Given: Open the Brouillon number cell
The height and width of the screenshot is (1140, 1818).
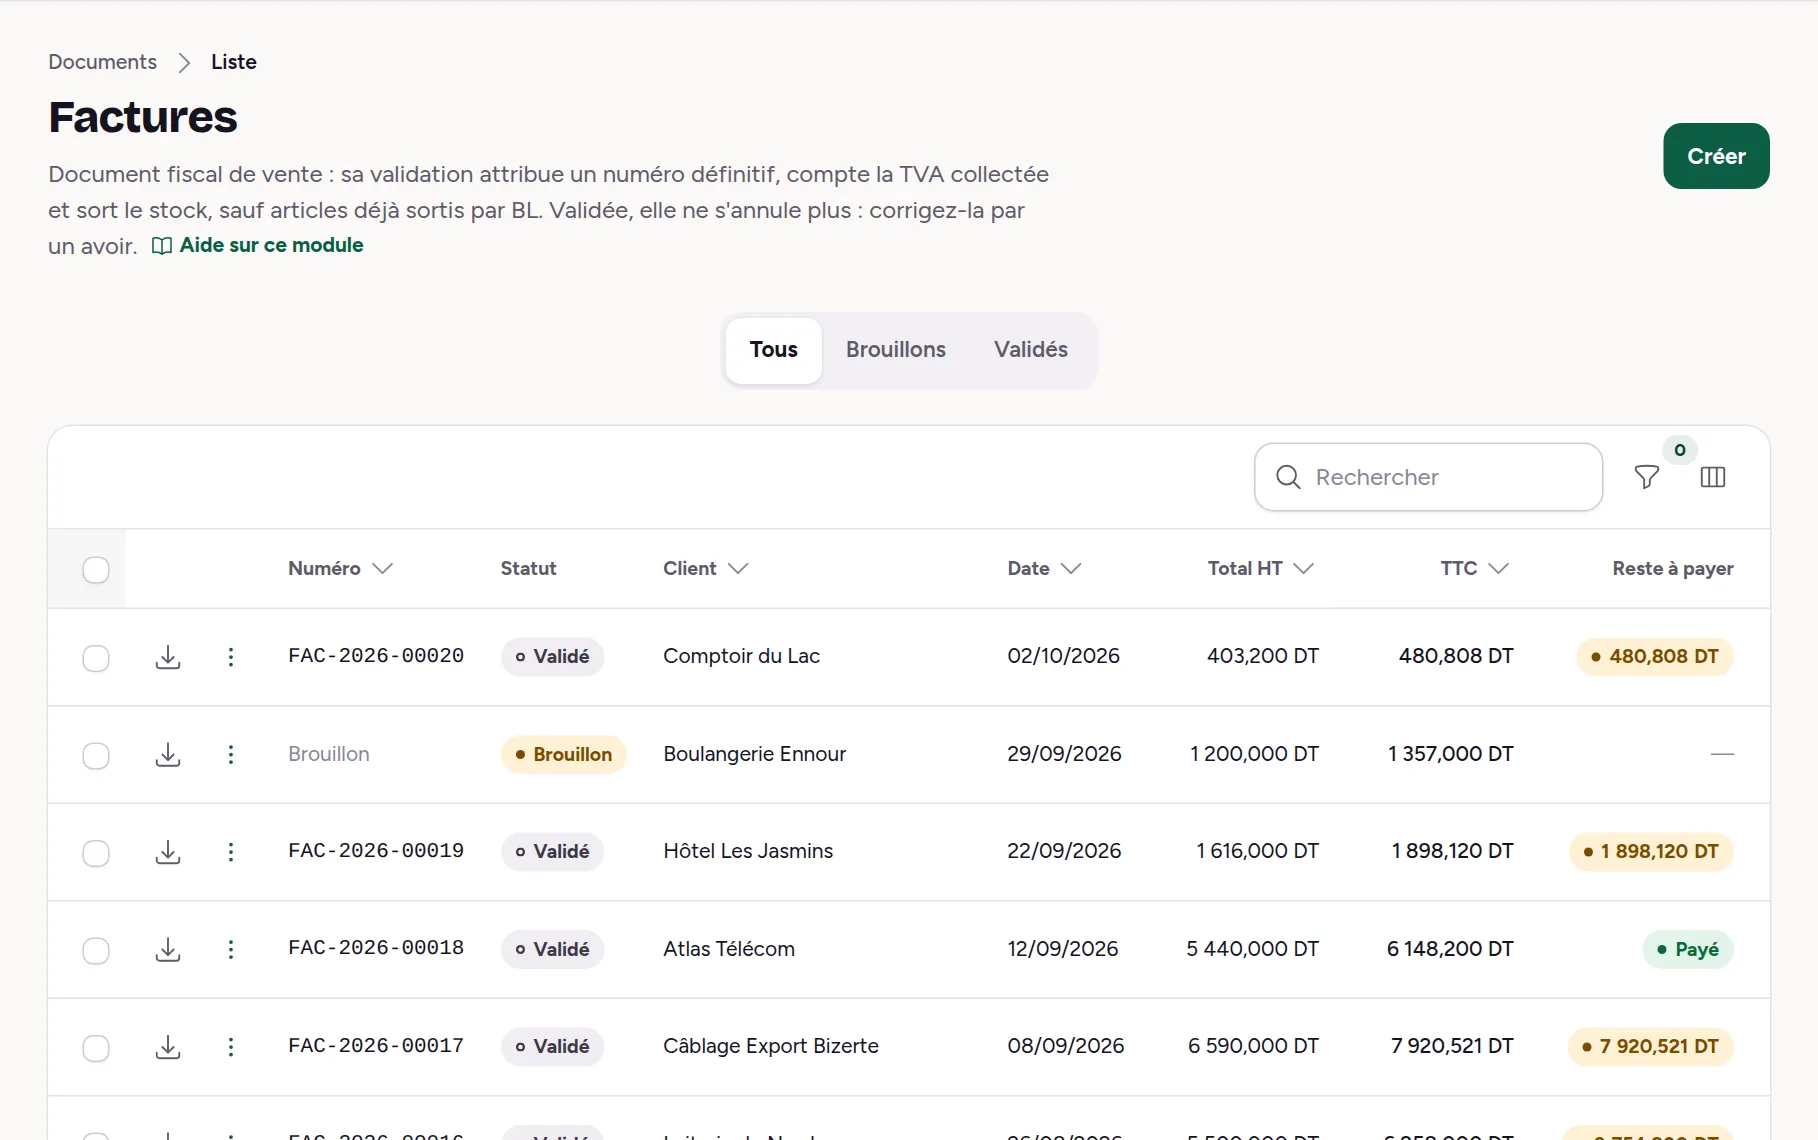Looking at the screenshot, I should (329, 754).
